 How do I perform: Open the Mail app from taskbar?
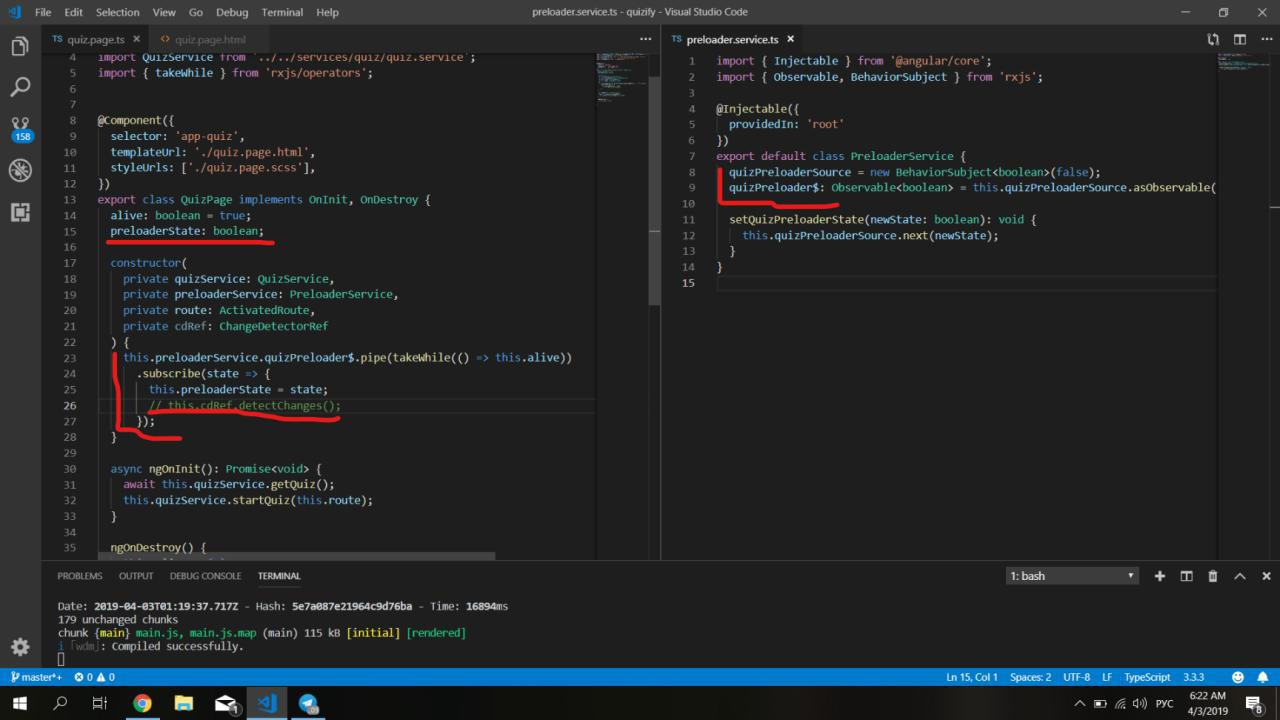(226, 703)
